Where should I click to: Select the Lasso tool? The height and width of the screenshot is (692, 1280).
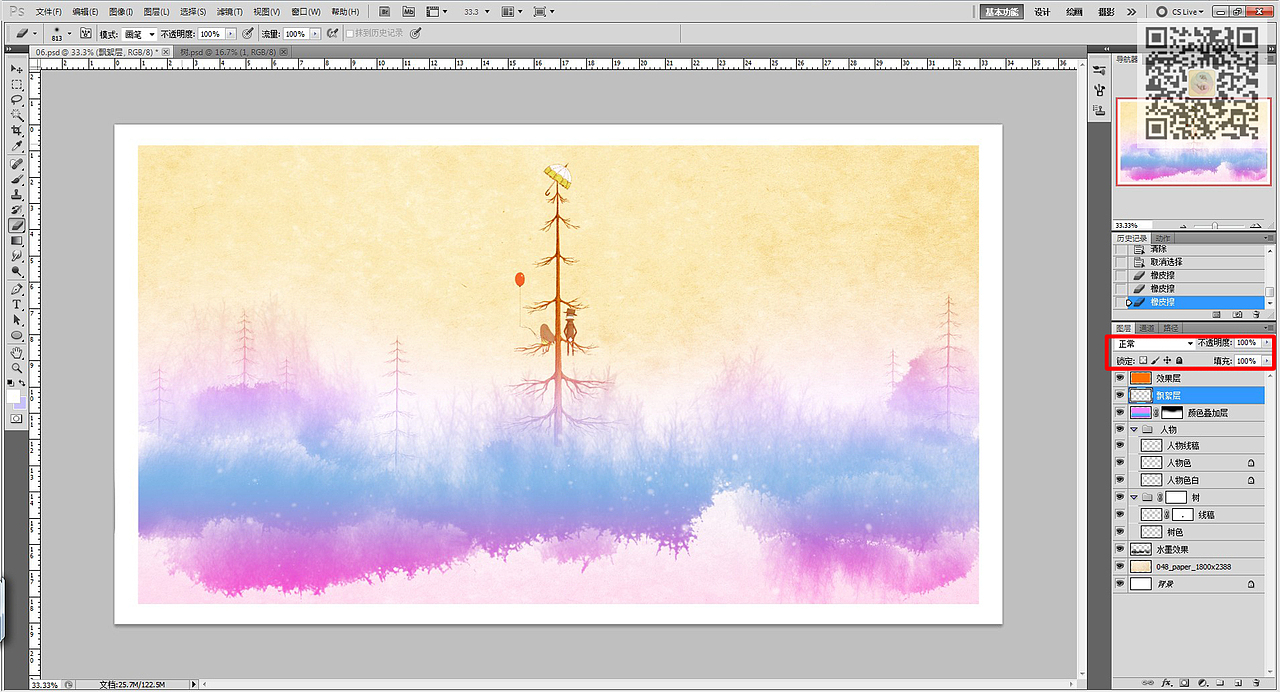[17, 99]
